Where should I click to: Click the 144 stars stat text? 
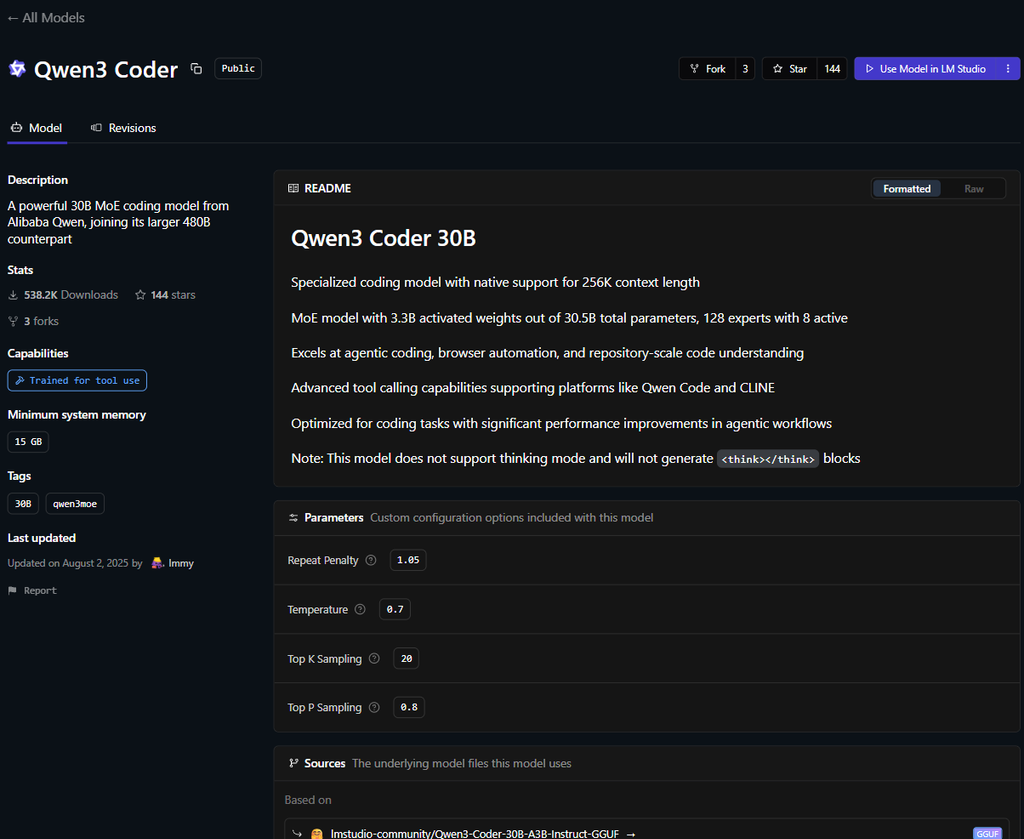tap(173, 295)
